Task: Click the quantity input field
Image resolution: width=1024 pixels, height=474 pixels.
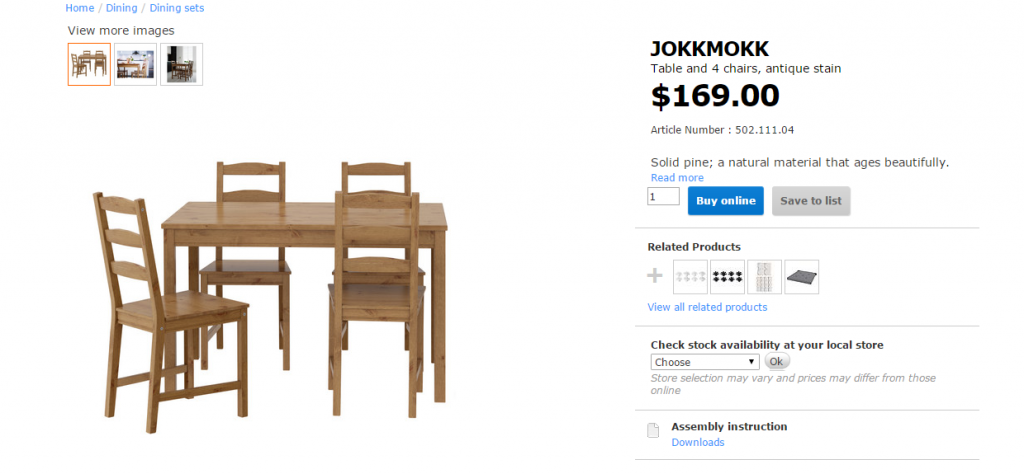Action: point(663,197)
